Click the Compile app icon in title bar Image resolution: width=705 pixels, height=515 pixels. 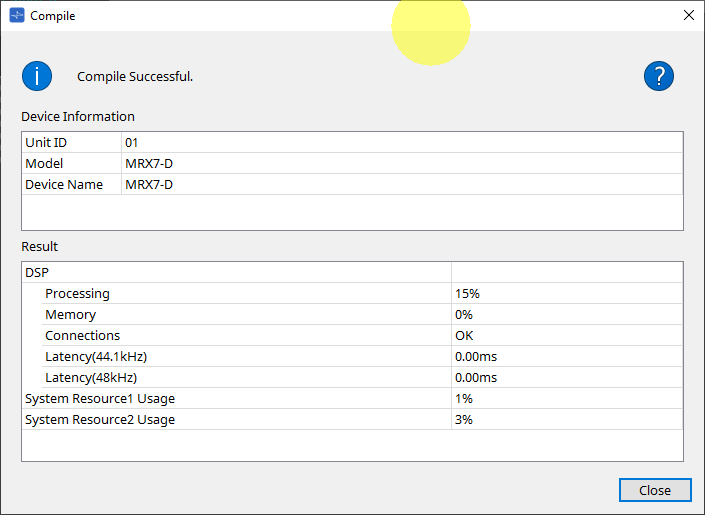tap(17, 15)
